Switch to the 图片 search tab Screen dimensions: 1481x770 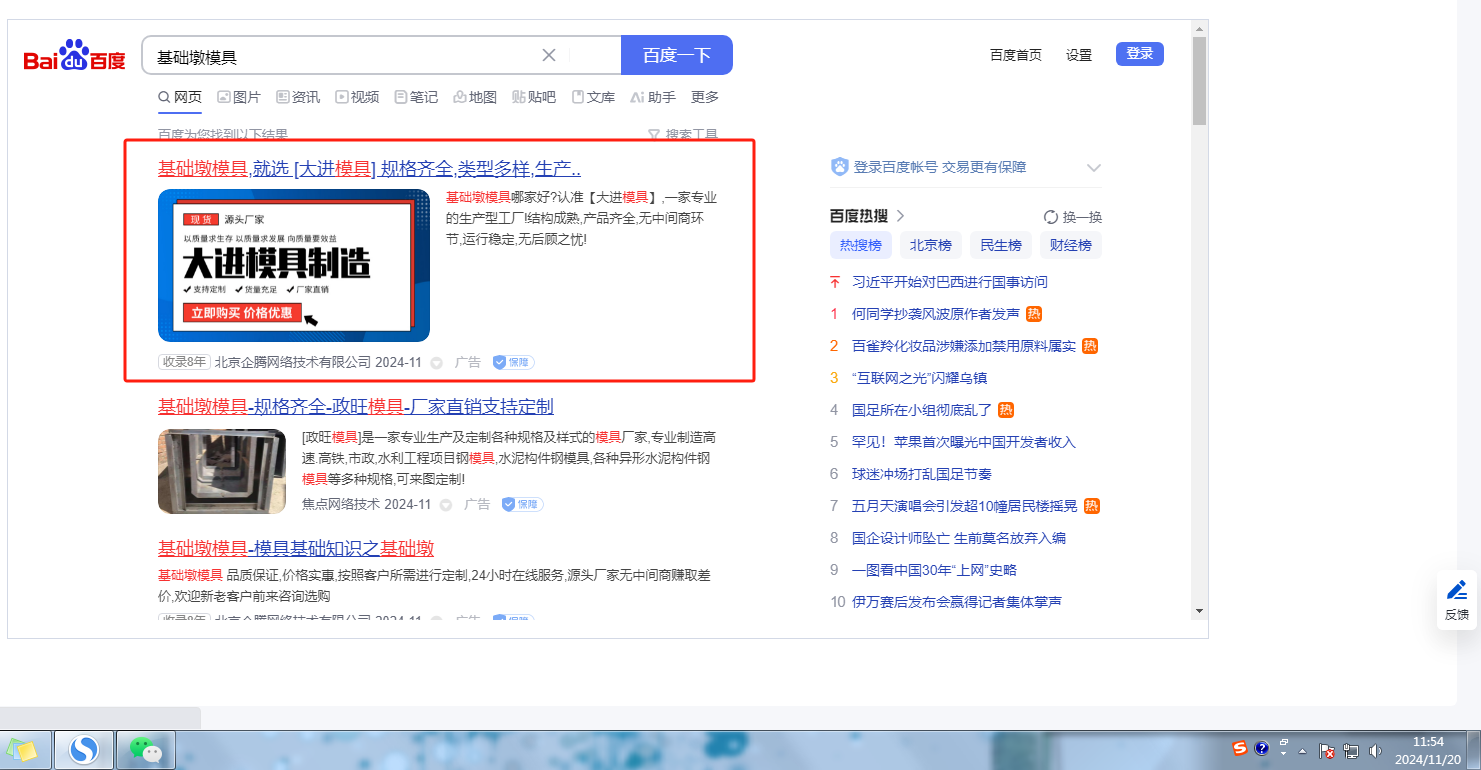[239, 97]
